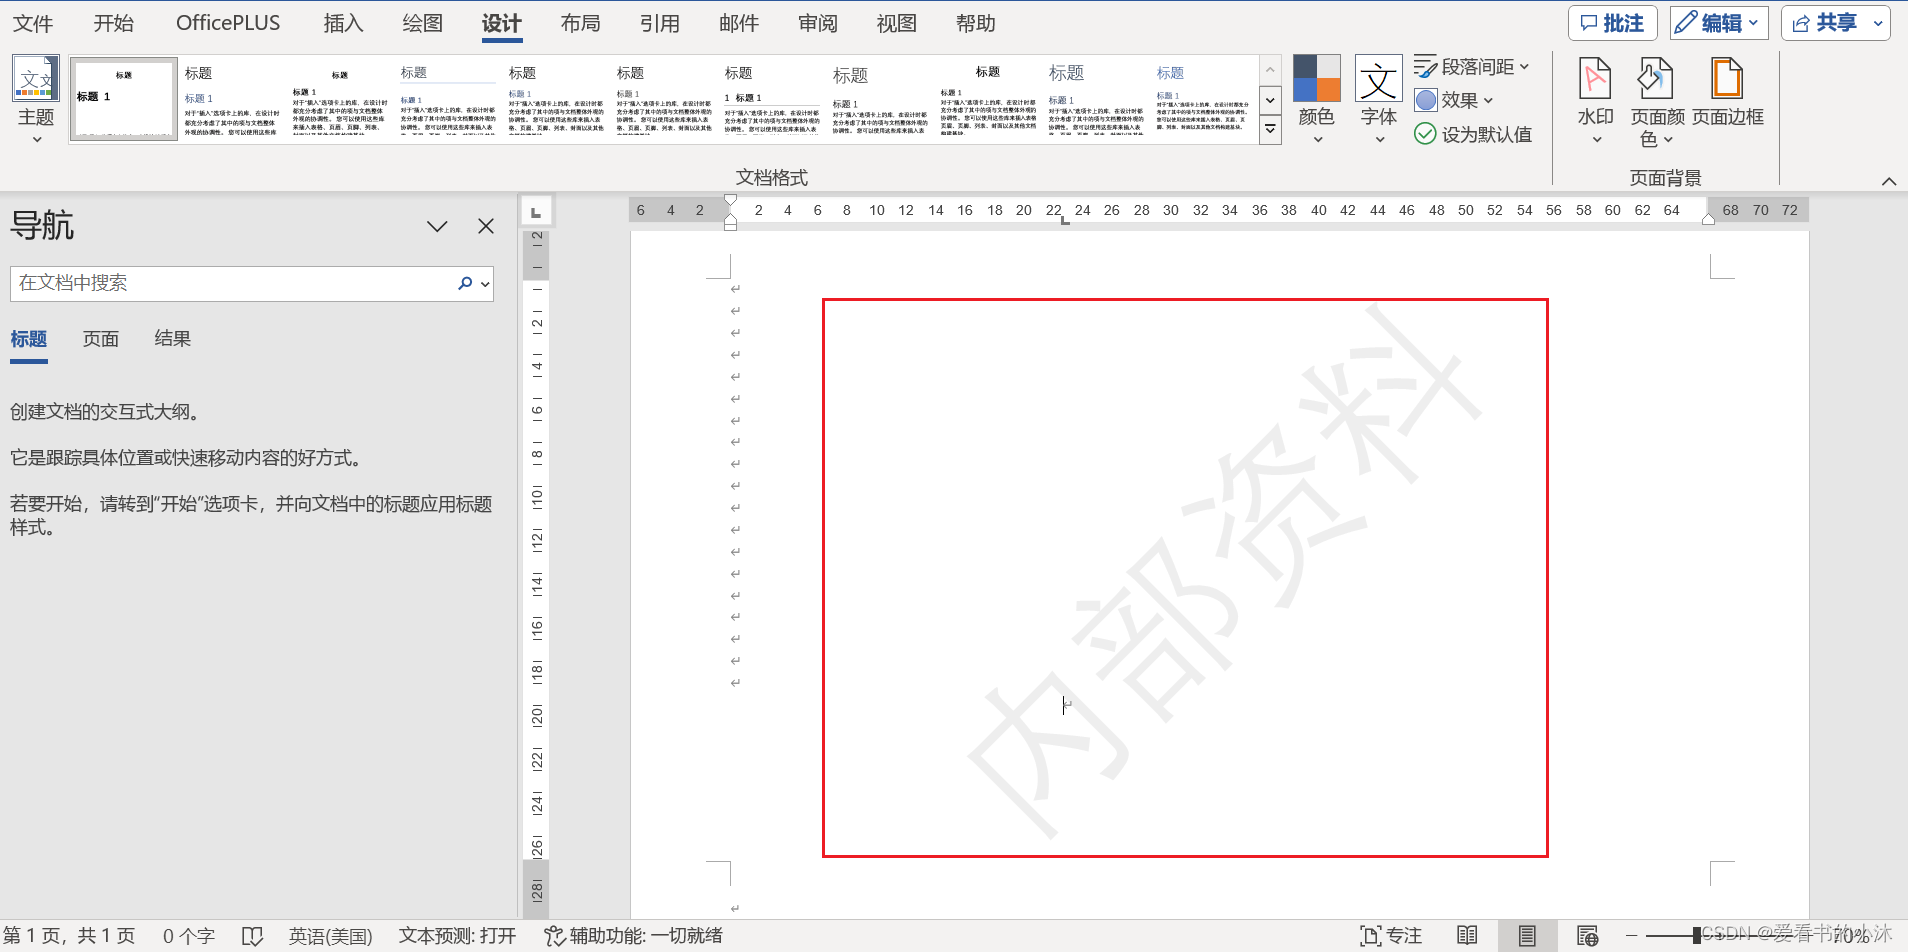The width and height of the screenshot is (1908, 952).
Task: Expand the full document format gallery
Action: (1270, 130)
